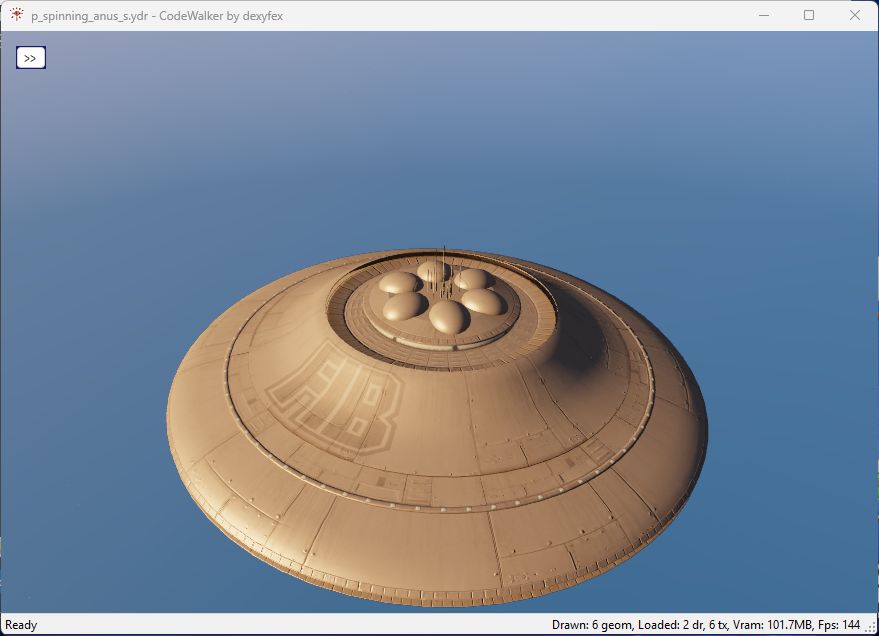Maximize the CodeWalker window
This screenshot has width=879, height=636.
809,15
